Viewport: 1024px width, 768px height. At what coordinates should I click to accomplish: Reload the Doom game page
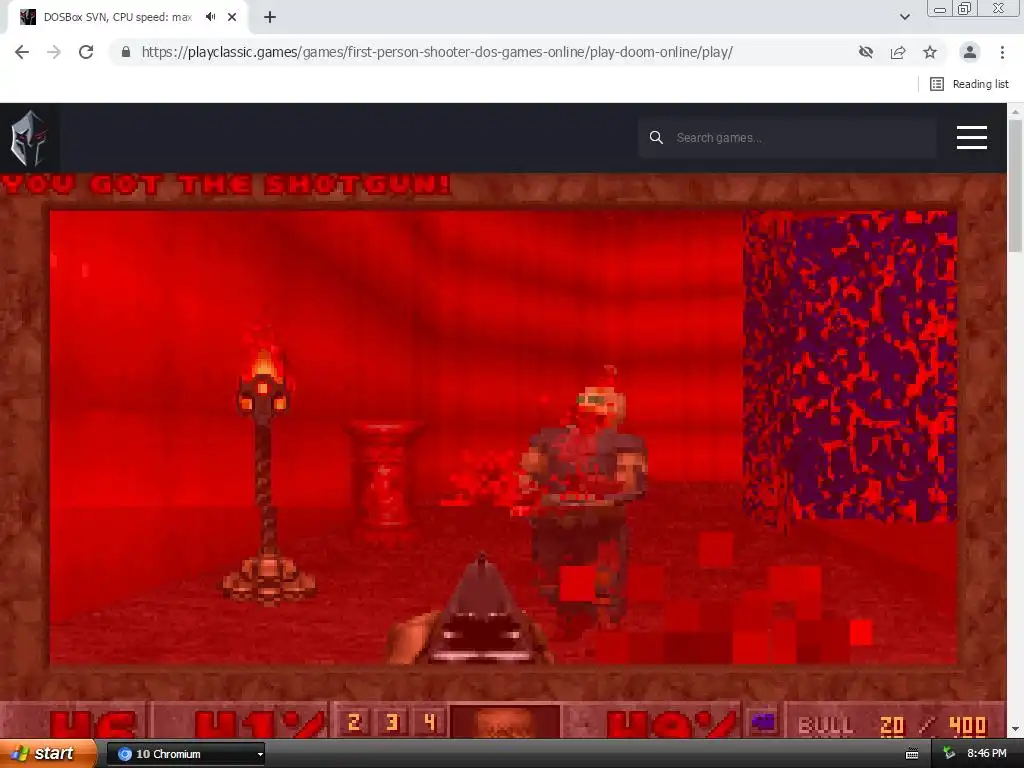(86, 52)
